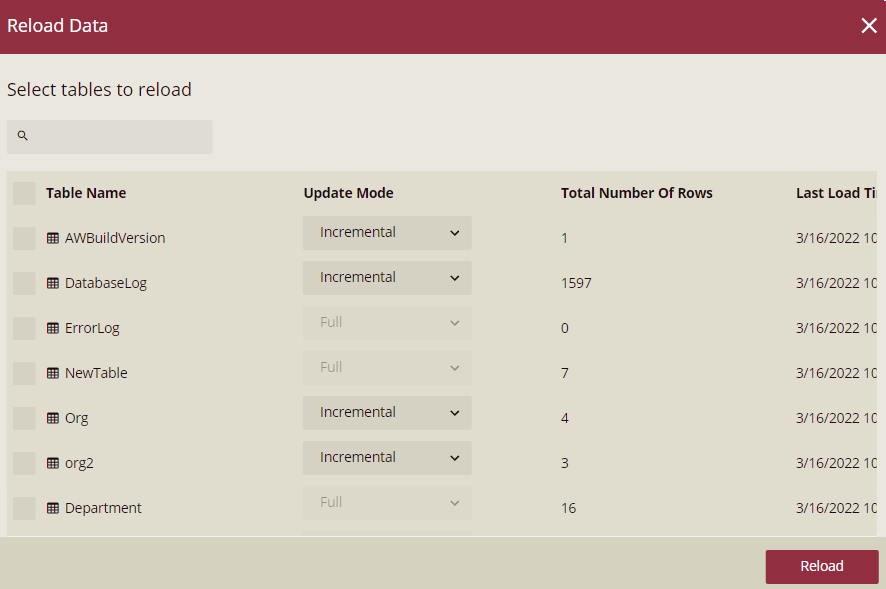Close the Reload Data dialog

(869, 25)
